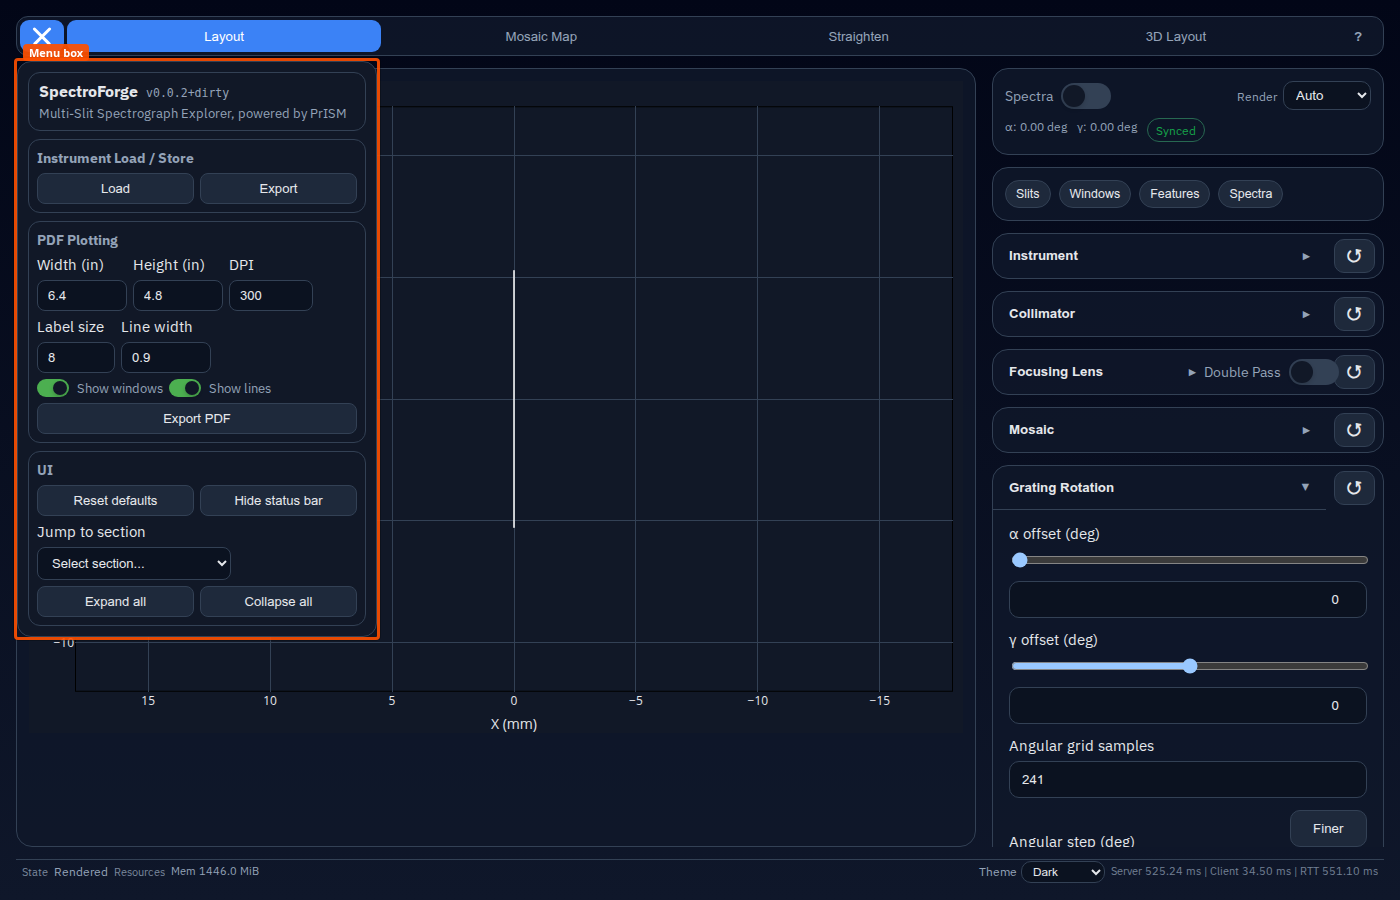
Task: Load an instrument file
Action: tap(115, 189)
